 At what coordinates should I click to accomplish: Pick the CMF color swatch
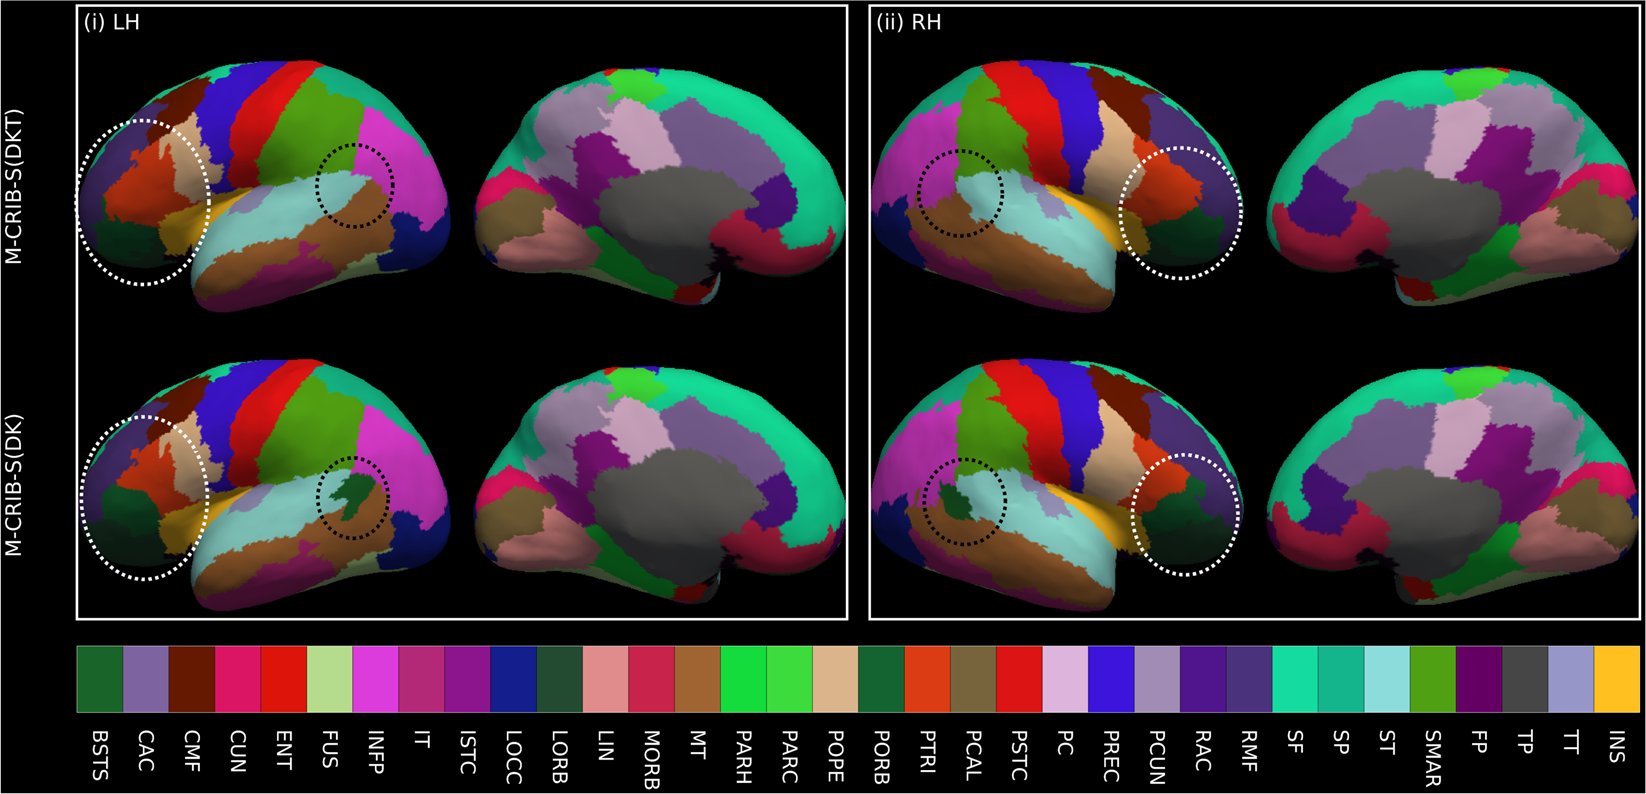tap(192, 679)
